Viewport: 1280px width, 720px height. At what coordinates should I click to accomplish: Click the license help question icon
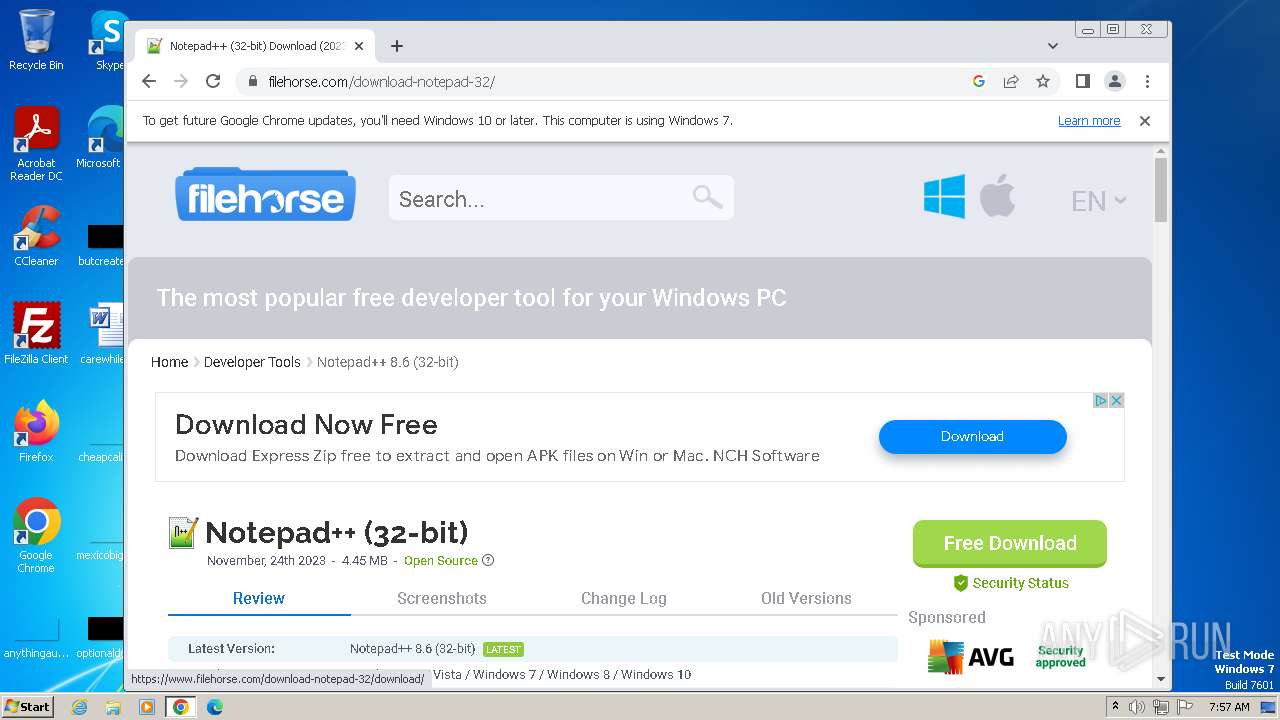488,561
